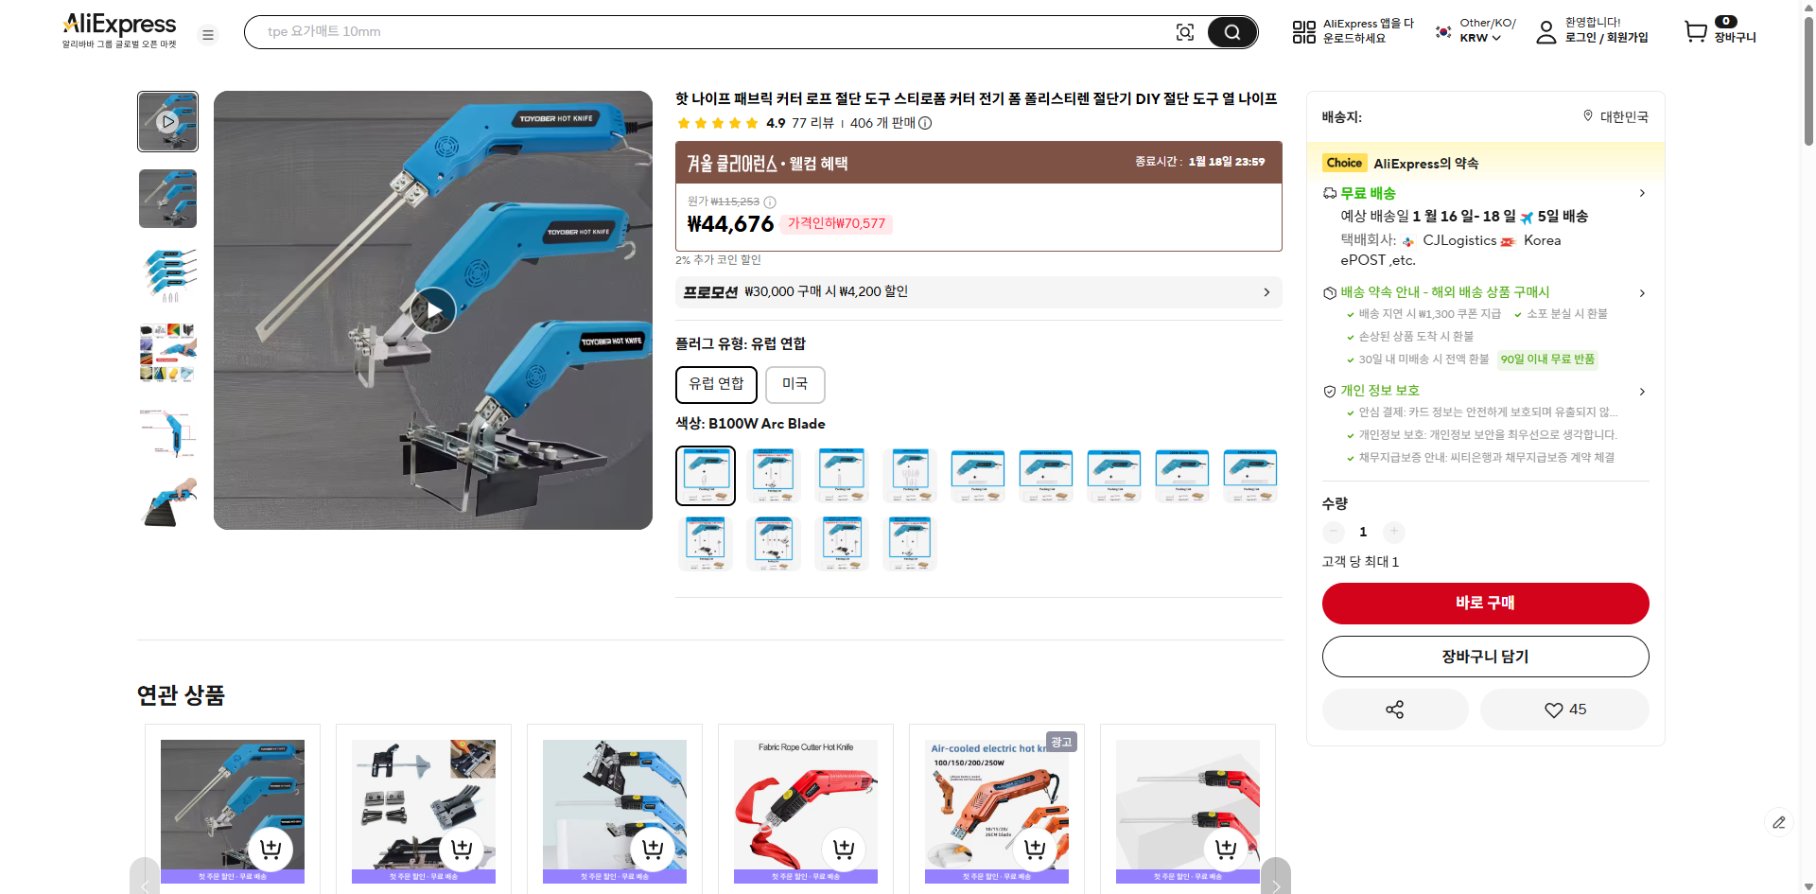Select the second color variant thumbnail

[x=774, y=475]
